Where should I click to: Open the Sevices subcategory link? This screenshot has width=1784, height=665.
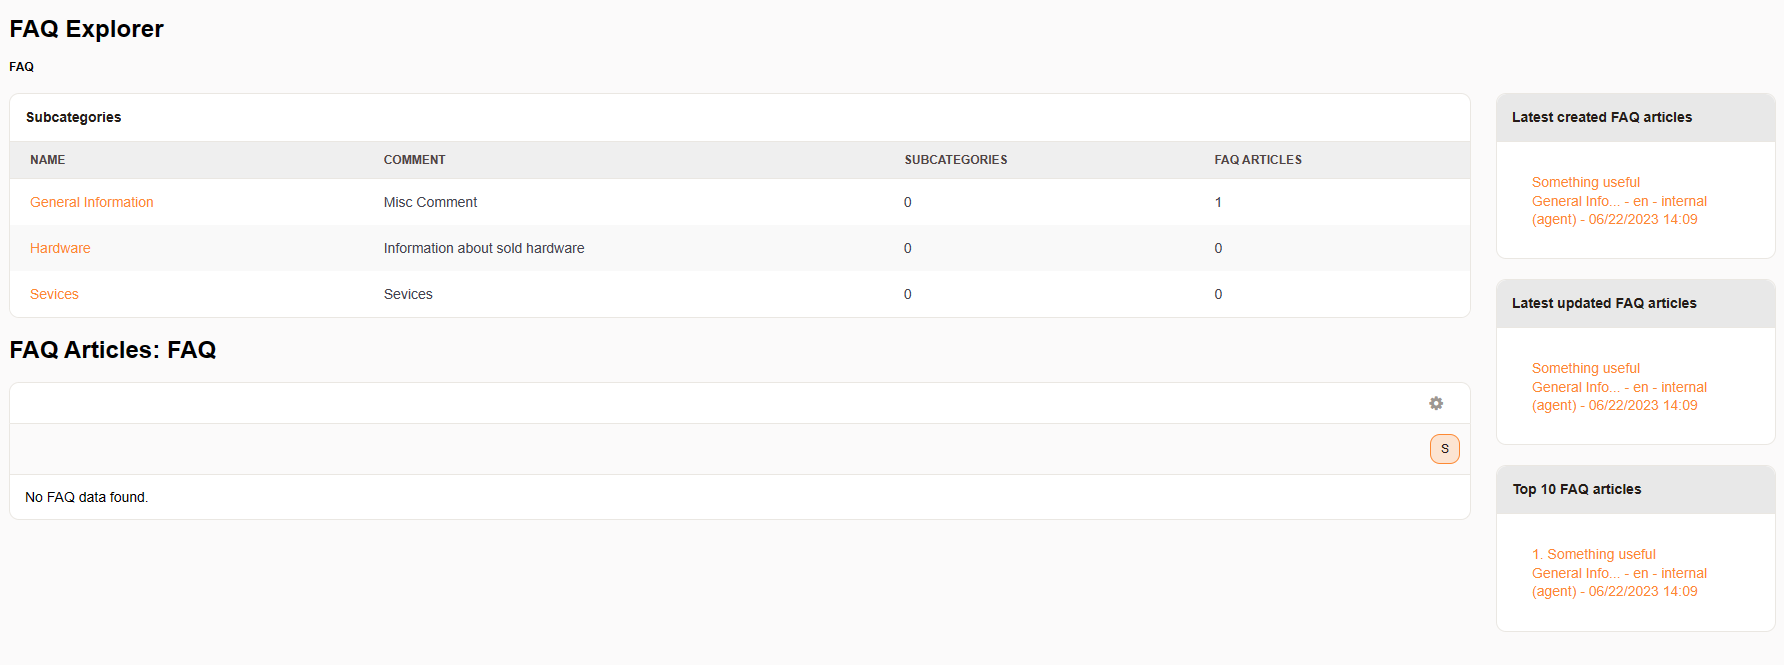pos(54,294)
